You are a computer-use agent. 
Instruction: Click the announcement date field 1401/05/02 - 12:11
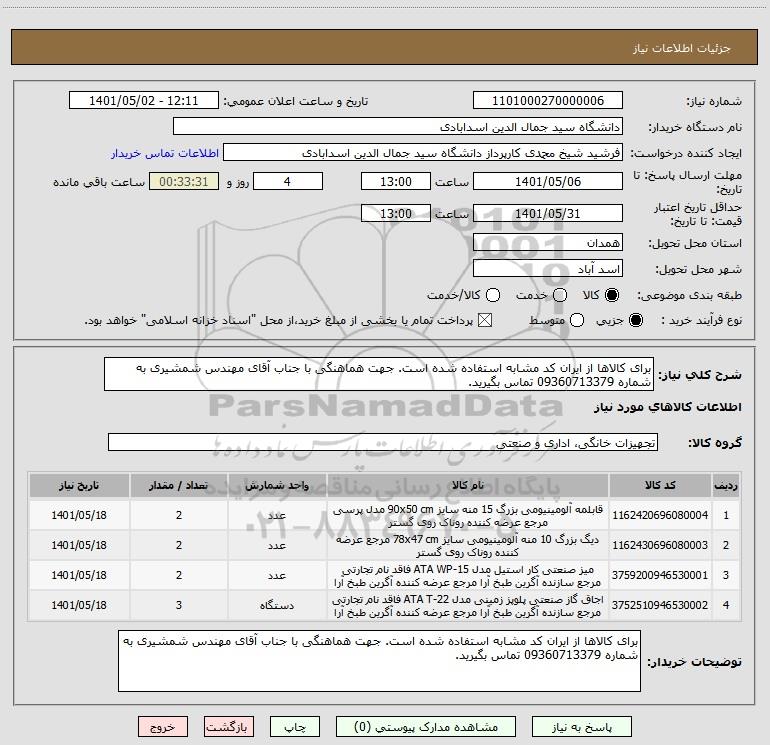(x=144, y=101)
